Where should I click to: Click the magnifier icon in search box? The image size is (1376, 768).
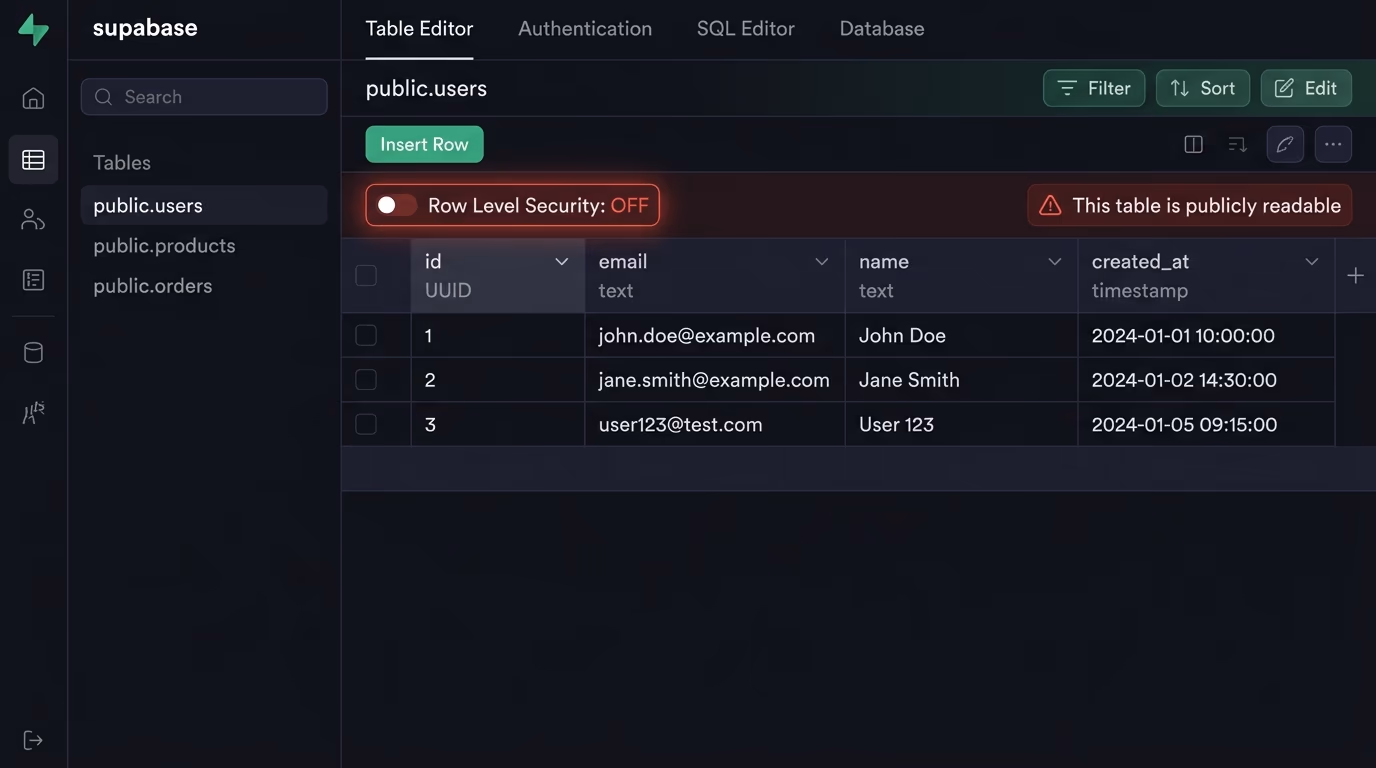[x=103, y=97]
